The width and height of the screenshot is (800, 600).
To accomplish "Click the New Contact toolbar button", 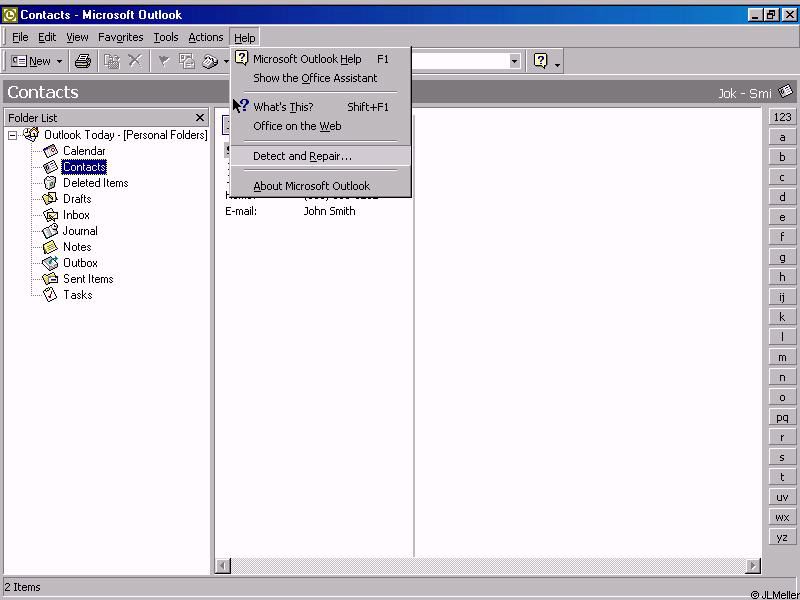I will tap(31, 61).
